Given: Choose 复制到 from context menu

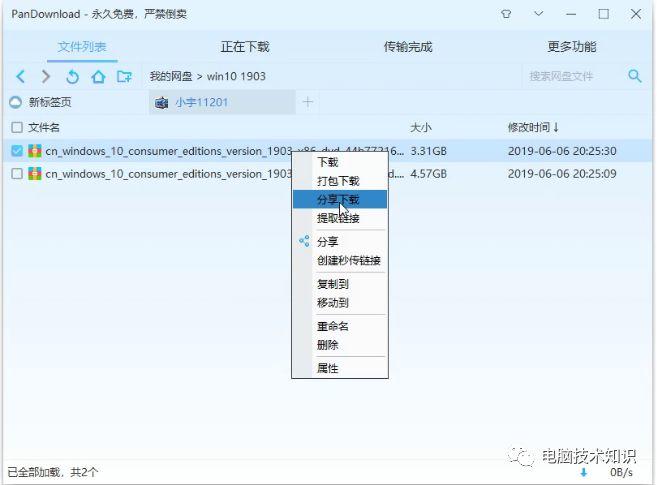Looking at the screenshot, I should (x=340, y=284).
